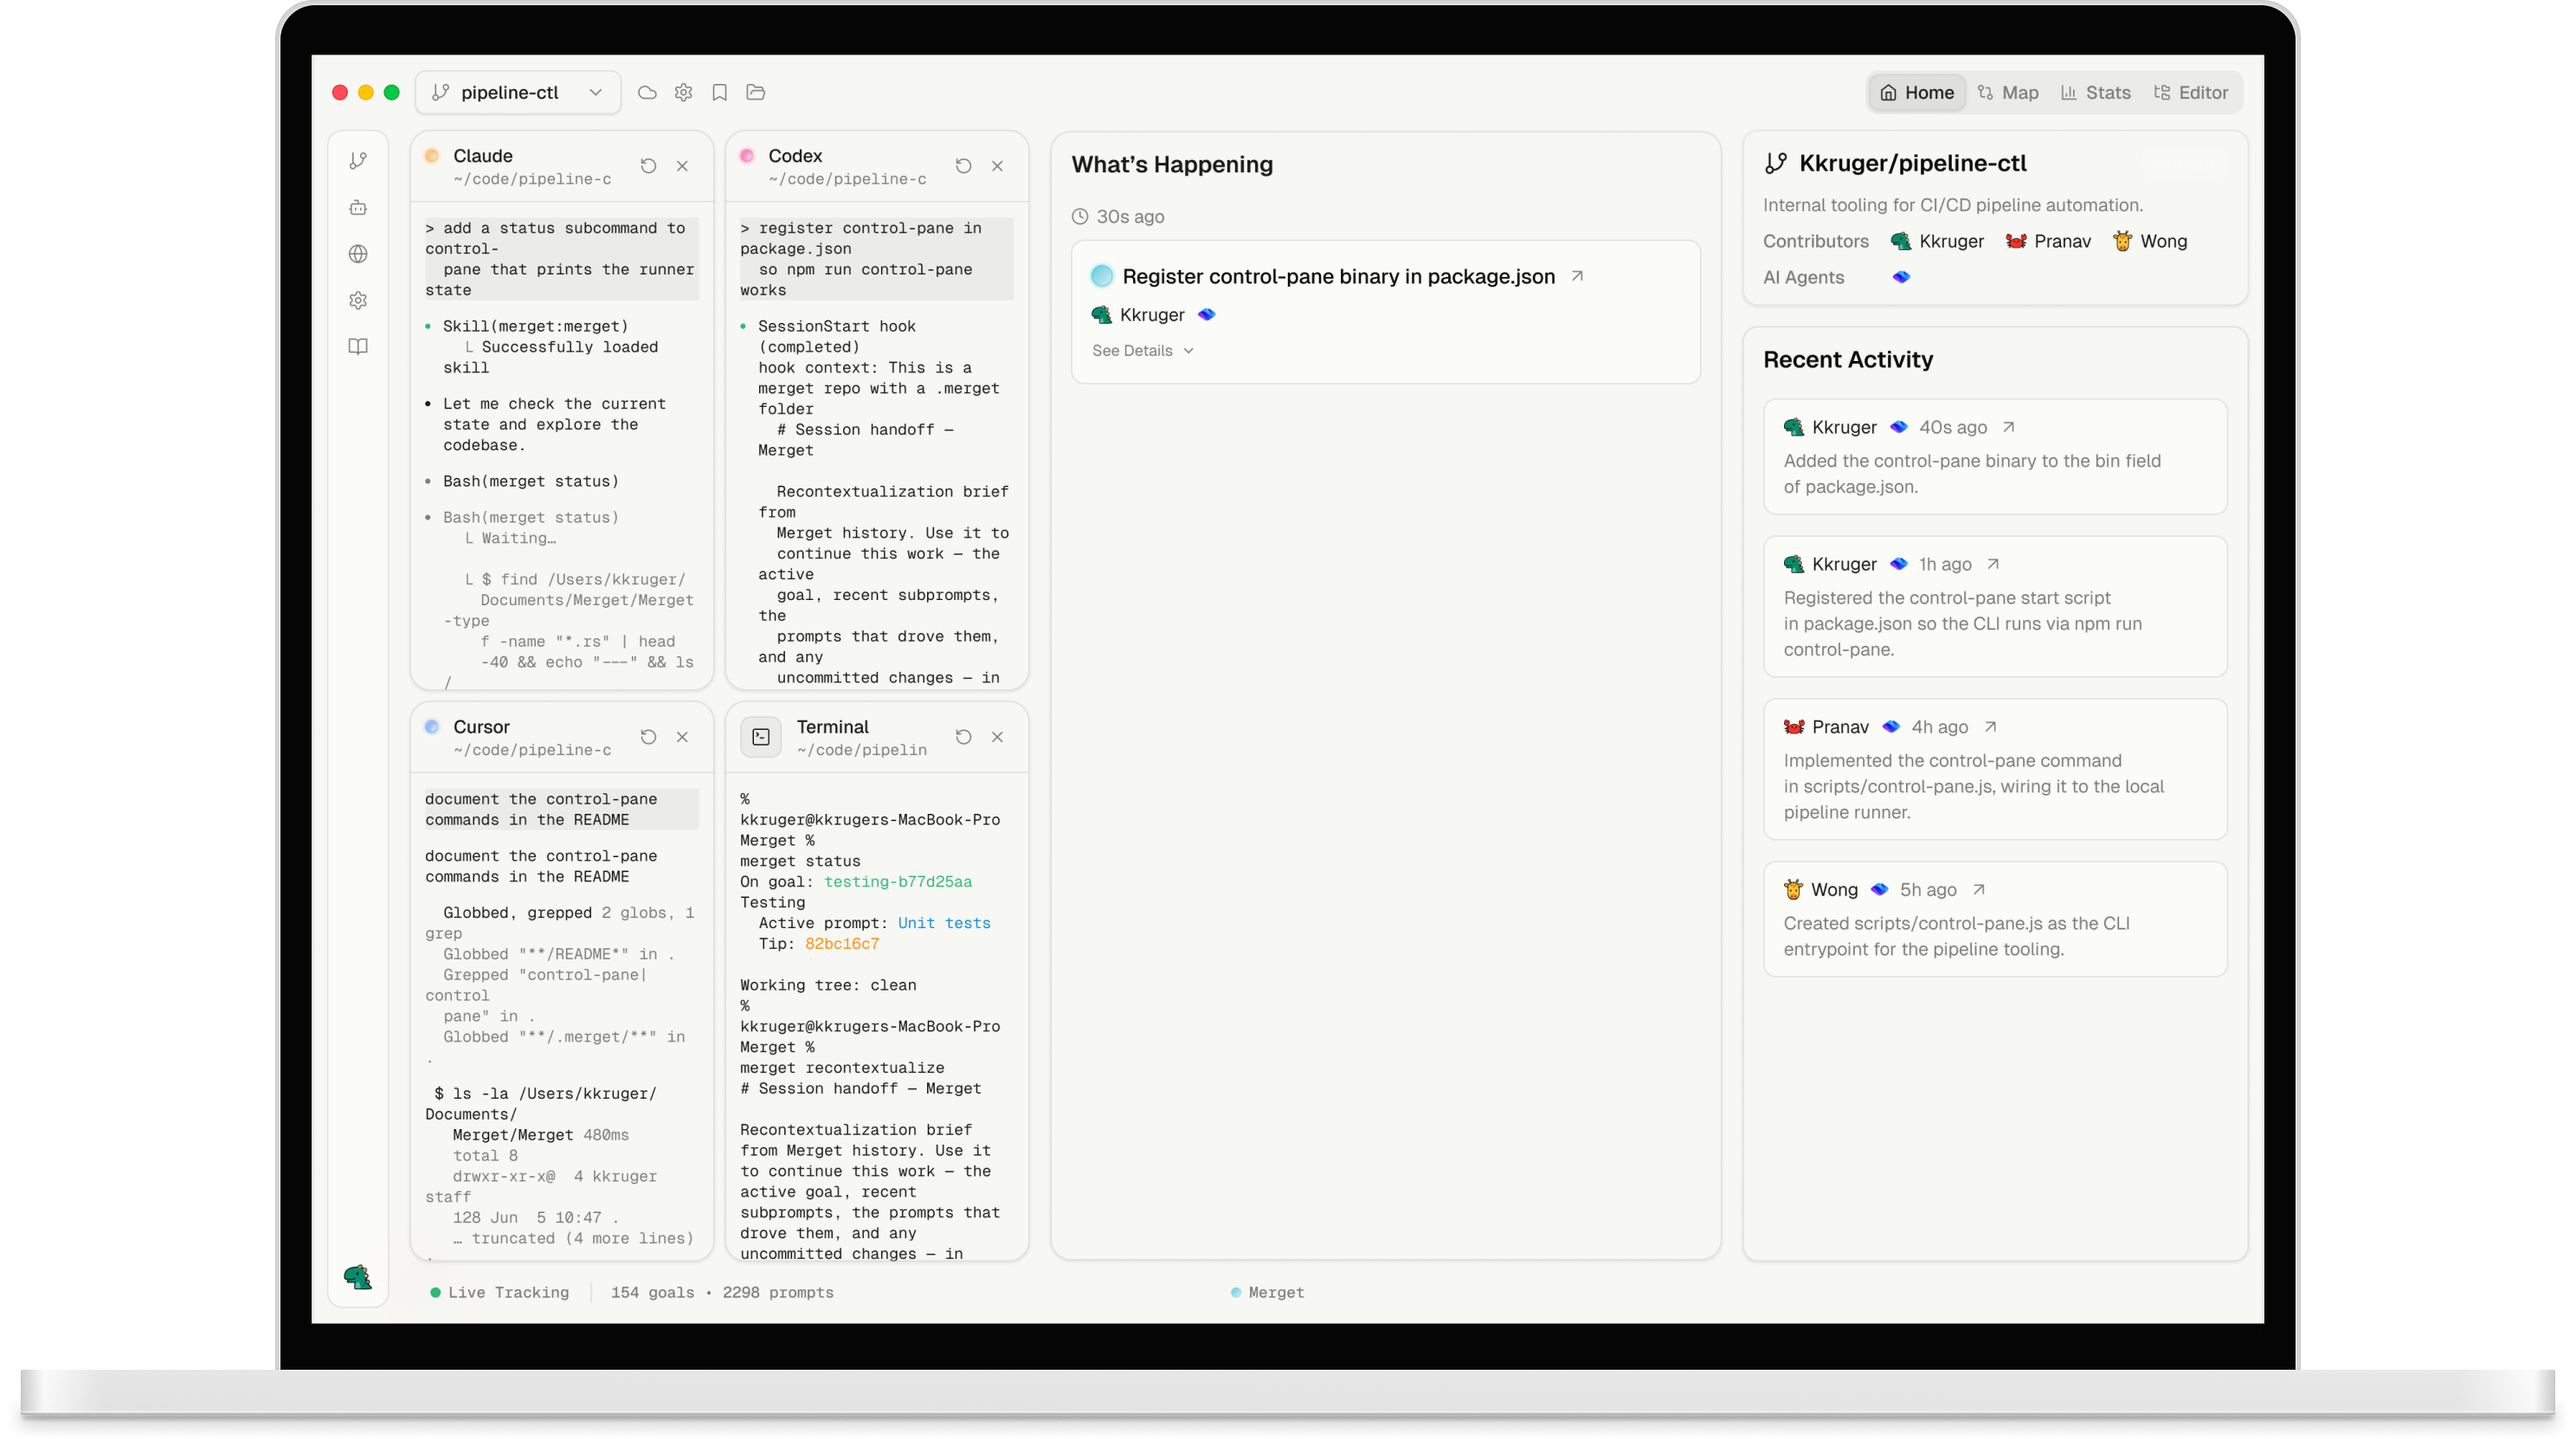The image size is (2576, 1439).
Task: Click the Claude orange status dot
Action: click(432, 155)
